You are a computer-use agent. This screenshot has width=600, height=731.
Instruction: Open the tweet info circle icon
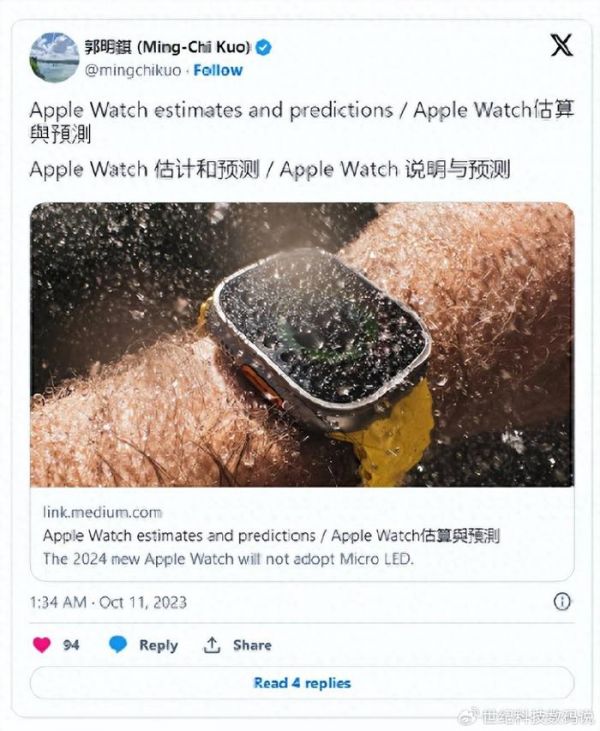(562, 601)
